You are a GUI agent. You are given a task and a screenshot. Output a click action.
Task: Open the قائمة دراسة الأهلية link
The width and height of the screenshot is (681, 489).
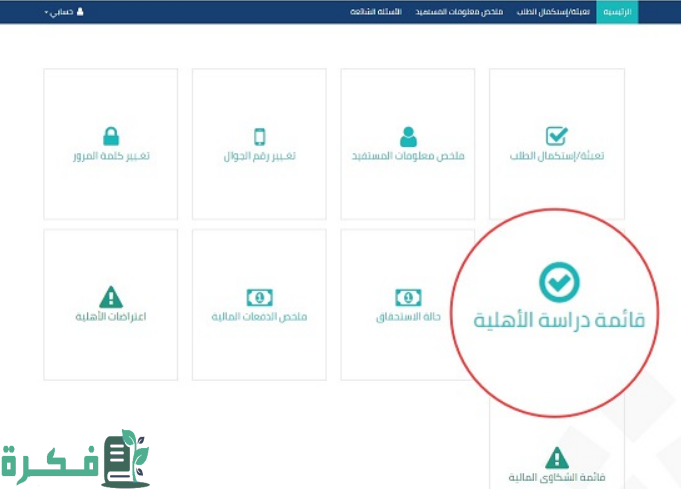[559, 320]
